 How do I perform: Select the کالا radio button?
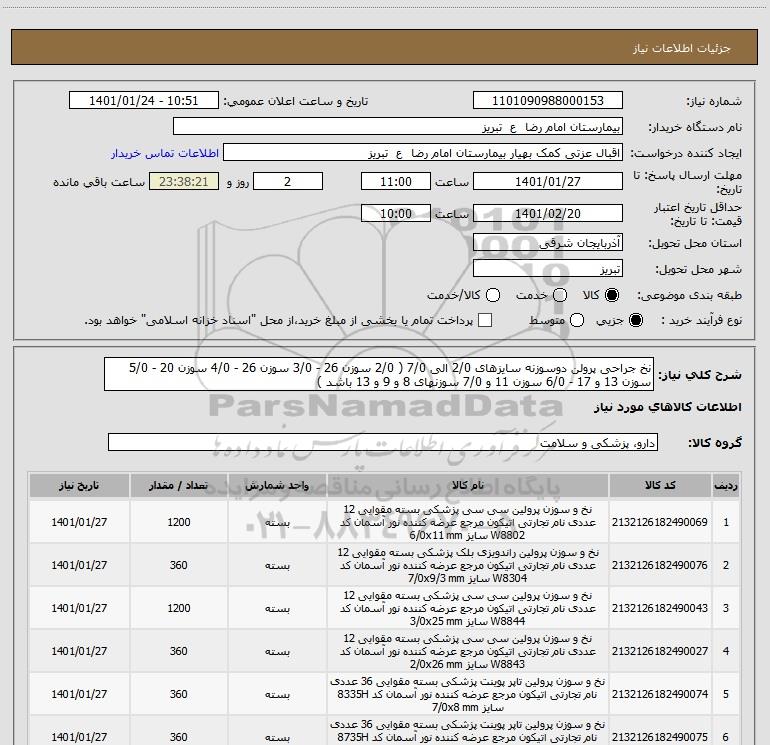612,295
